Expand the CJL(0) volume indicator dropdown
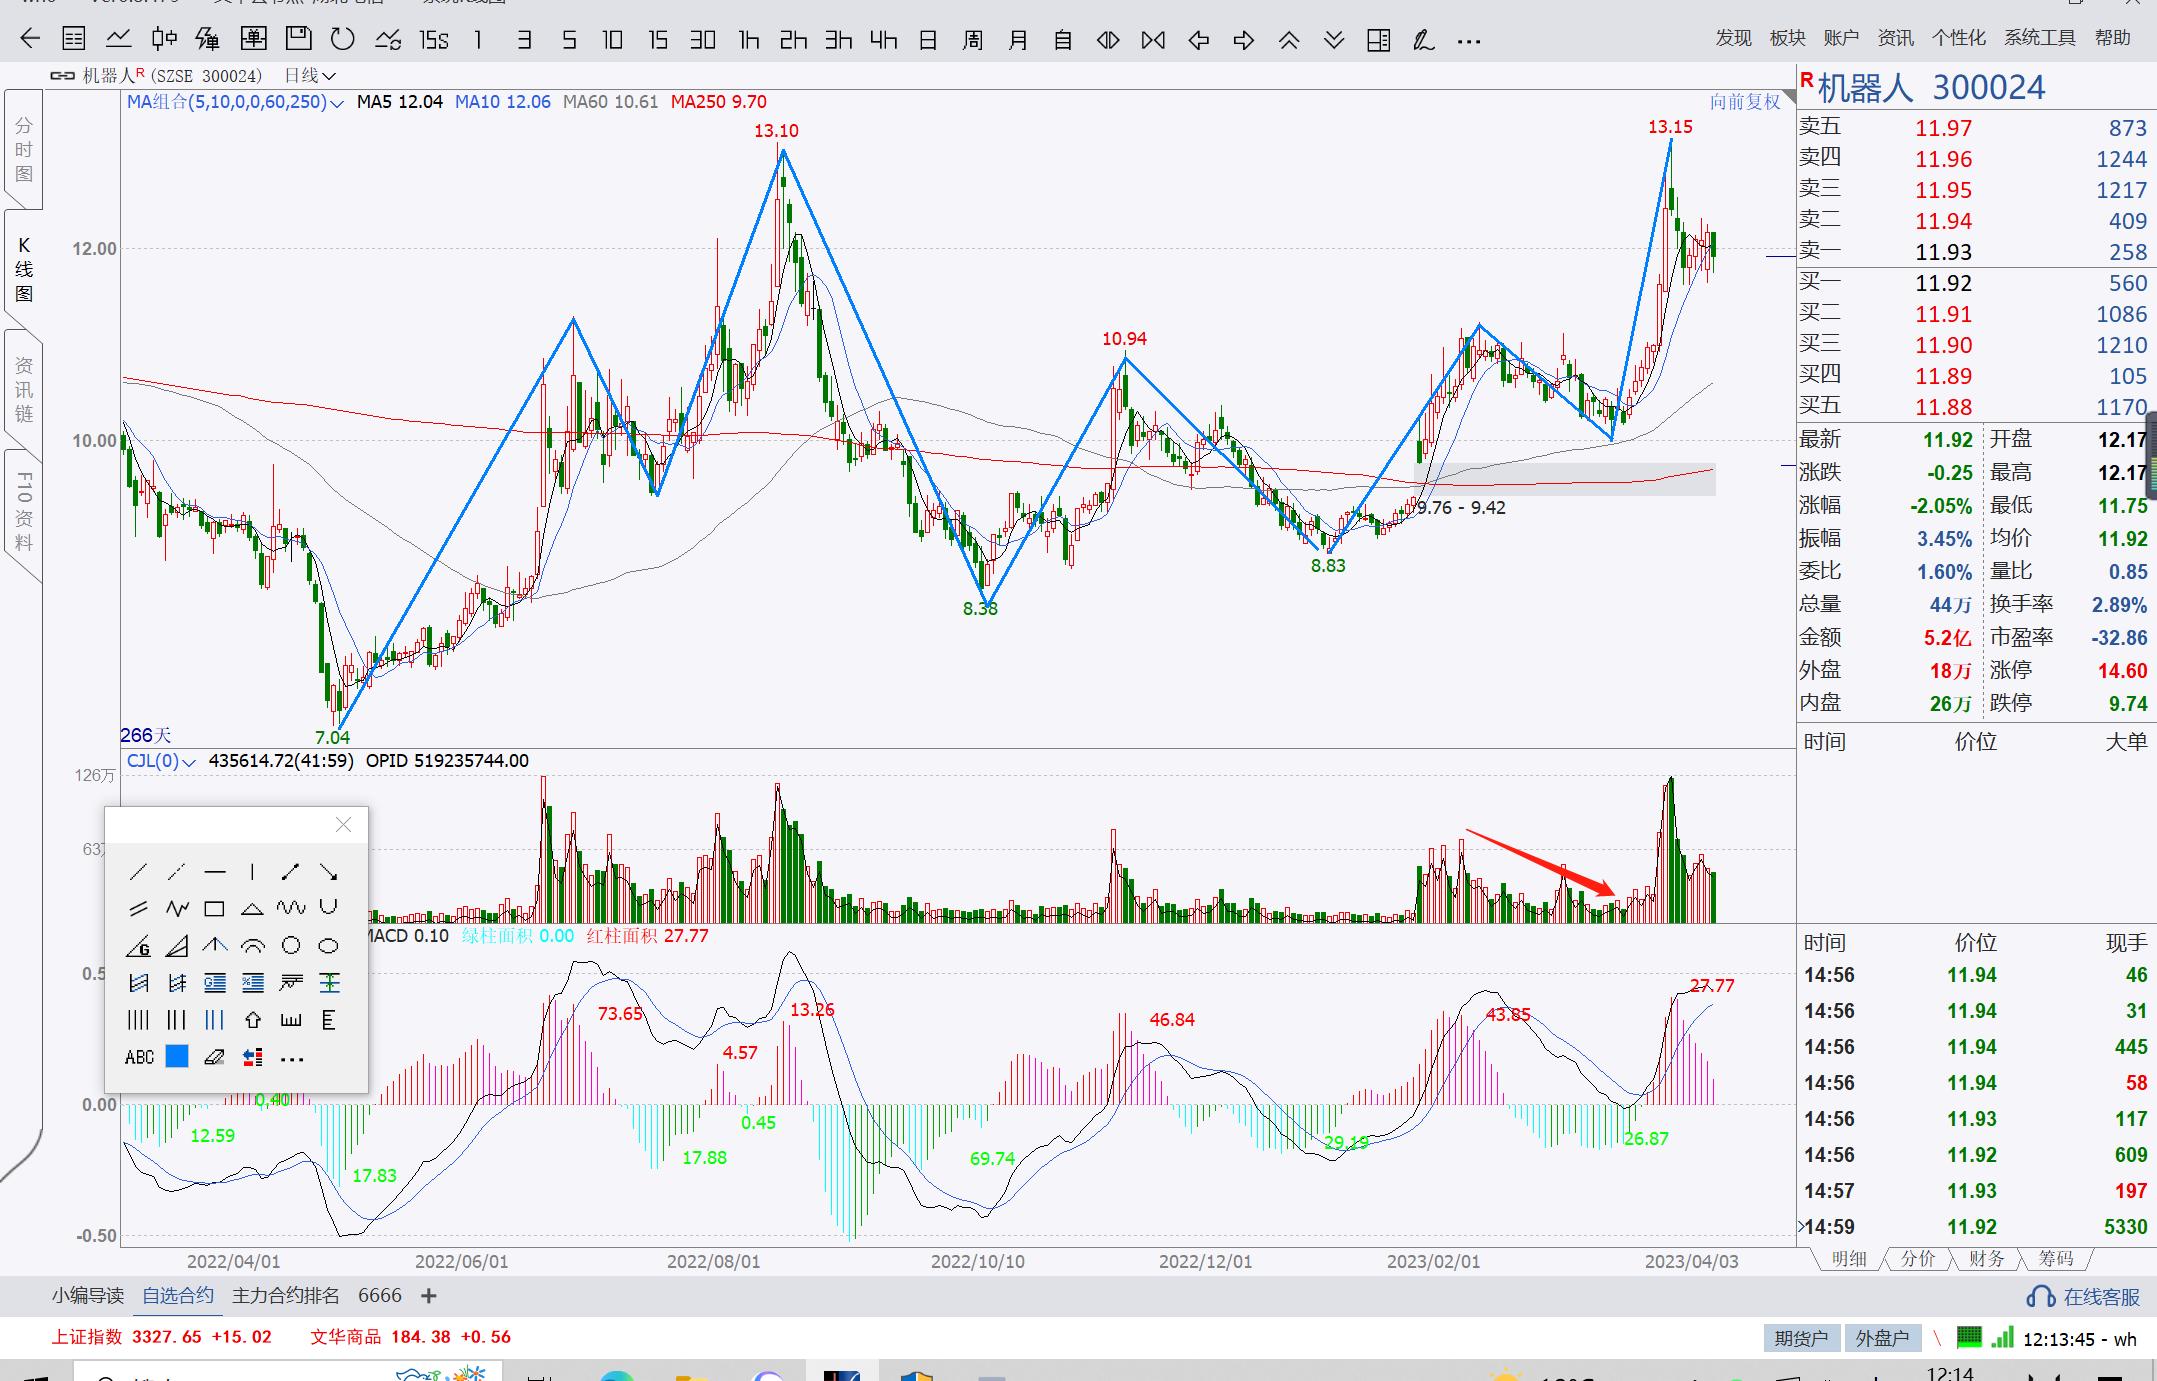2157x1381 pixels. tap(189, 762)
